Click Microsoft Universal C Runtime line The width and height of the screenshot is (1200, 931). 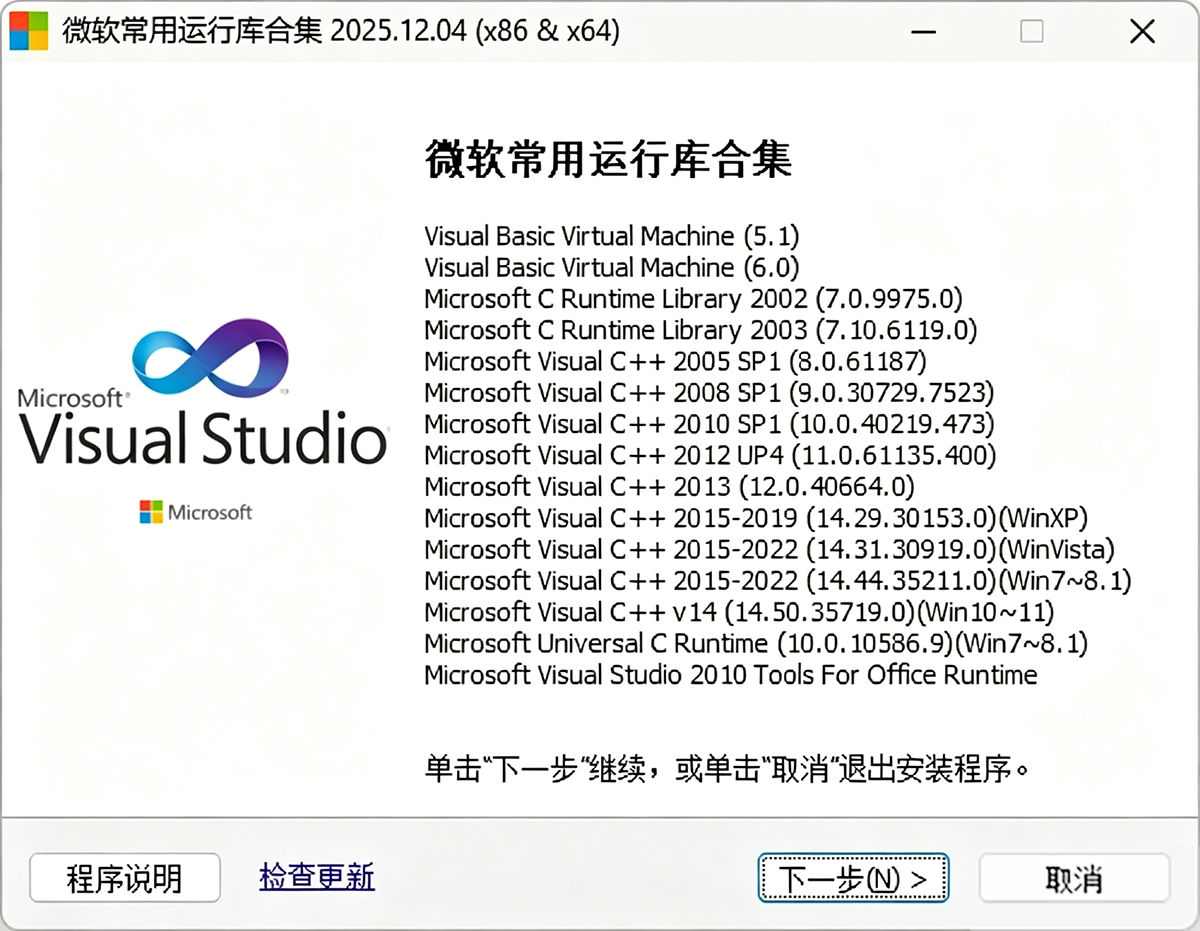(756, 643)
